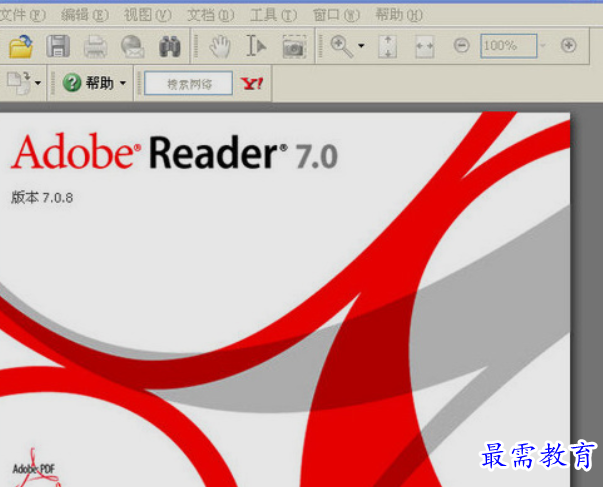Open a file with the folder icon
Viewport: 603px width, 487px height.
[x=21, y=46]
